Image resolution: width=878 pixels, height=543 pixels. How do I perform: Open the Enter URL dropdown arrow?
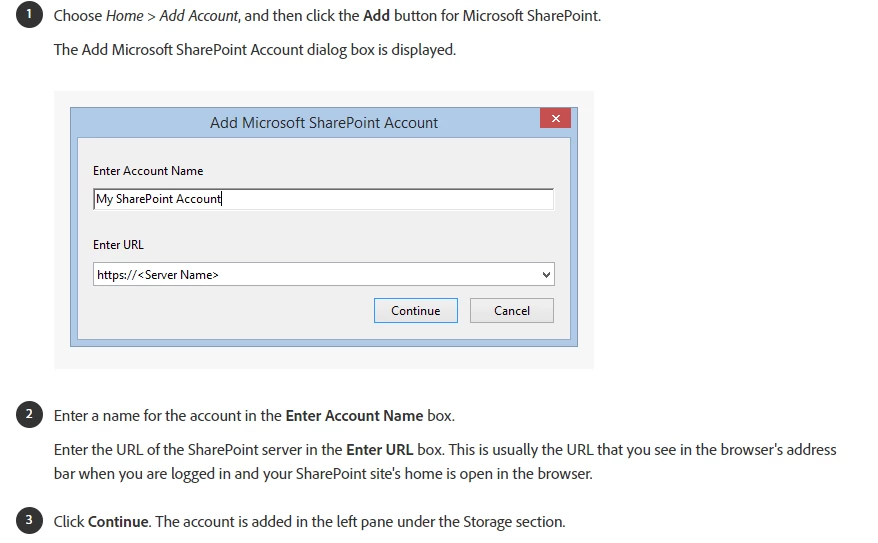point(547,275)
